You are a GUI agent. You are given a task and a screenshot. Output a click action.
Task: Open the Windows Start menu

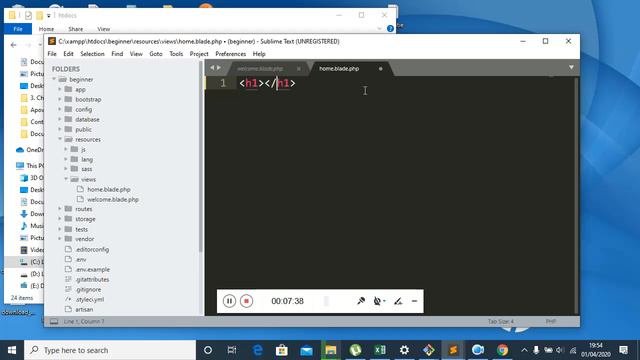pos(12,350)
